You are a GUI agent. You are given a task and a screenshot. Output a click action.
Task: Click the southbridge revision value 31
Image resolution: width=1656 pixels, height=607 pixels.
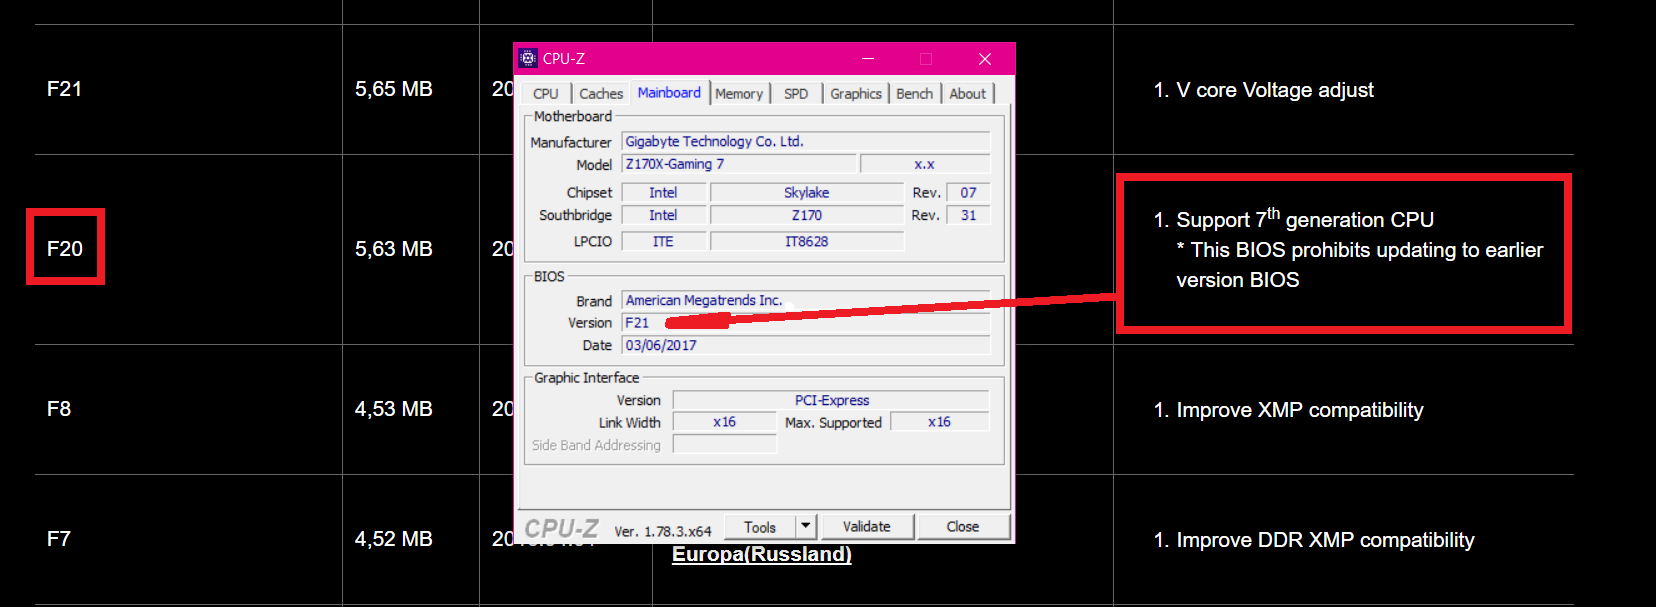coord(968,215)
